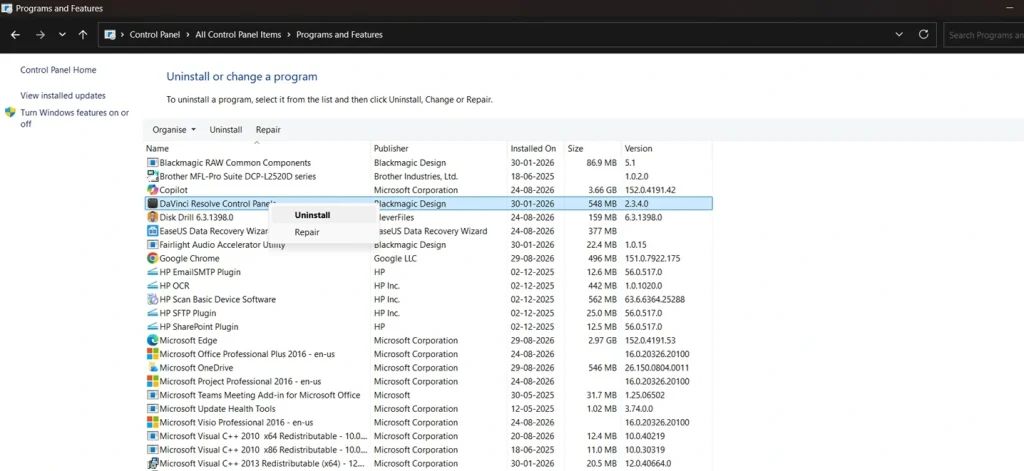This screenshot has height=471, width=1024.
Task: Click the HP EmailSMTP Plugin icon
Action: coord(152,272)
